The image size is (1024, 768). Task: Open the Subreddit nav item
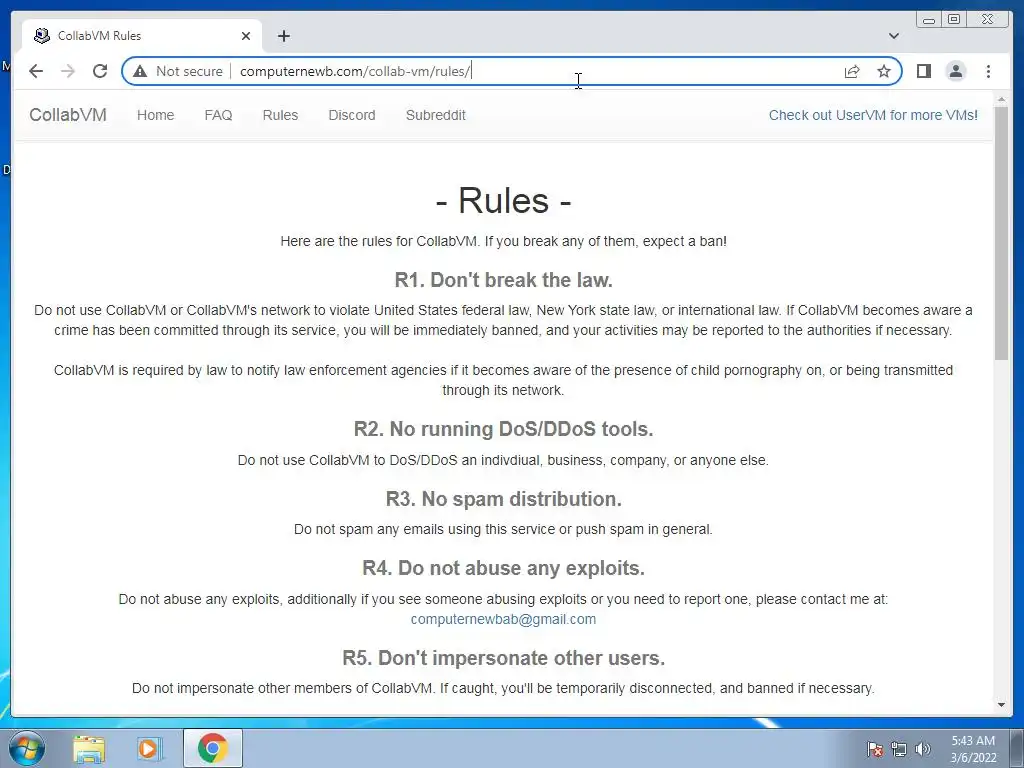tap(436, 115)
